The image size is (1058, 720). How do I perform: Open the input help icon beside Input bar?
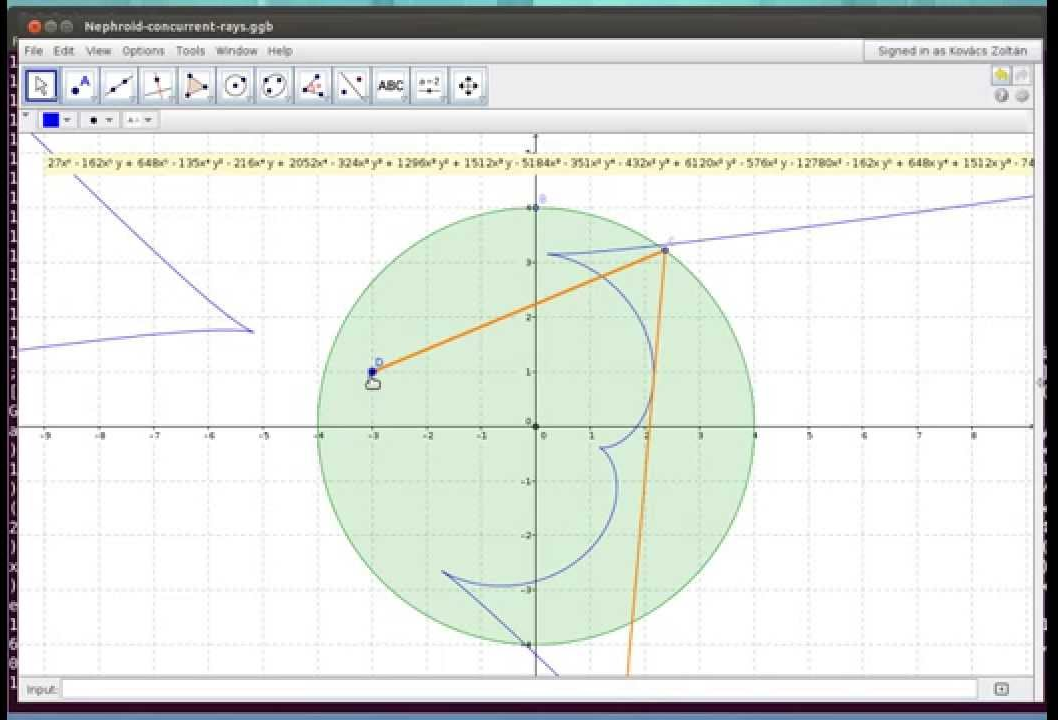click(x=1001, y=688)
